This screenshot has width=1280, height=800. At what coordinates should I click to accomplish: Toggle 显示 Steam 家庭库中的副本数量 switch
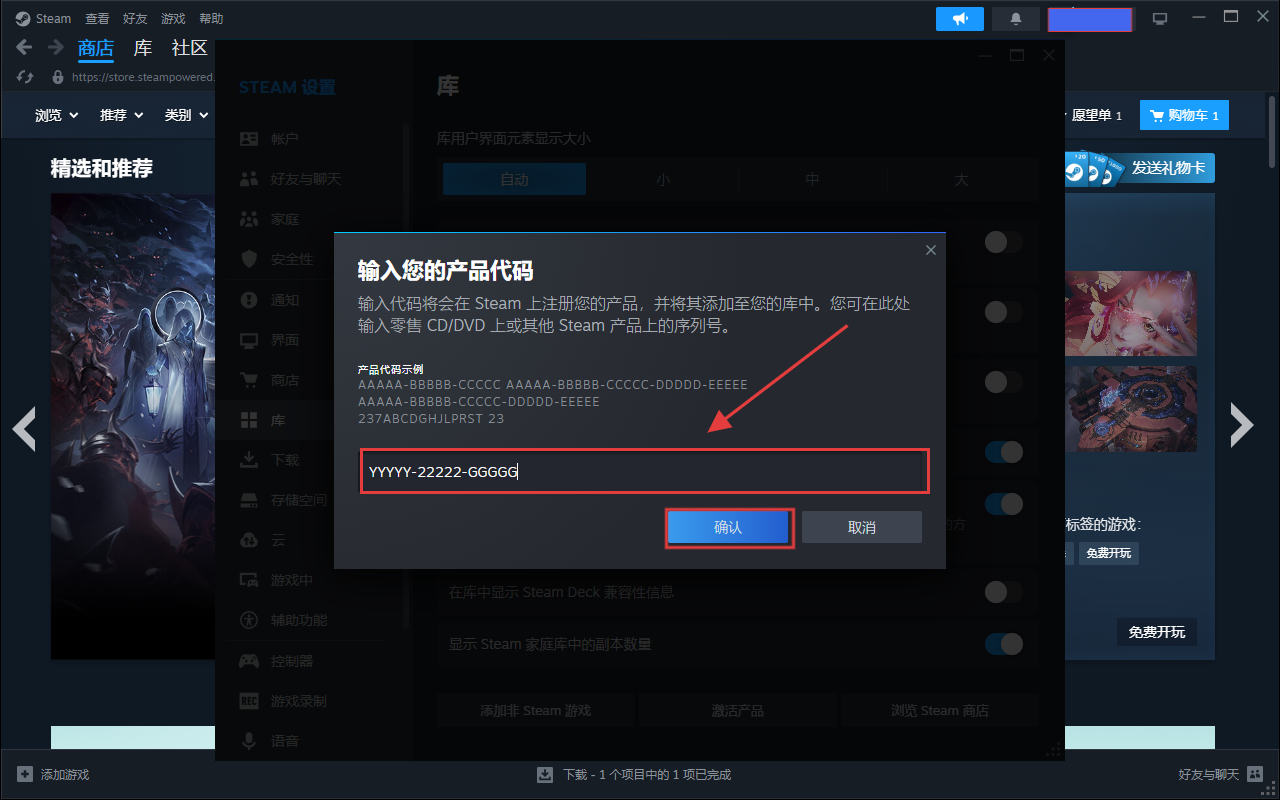pyautogui.click(x=1004, y=643)
